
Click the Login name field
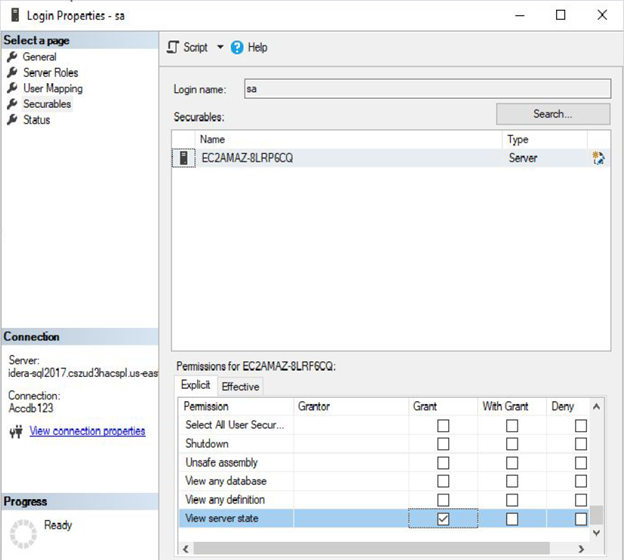[x=427, y=89]
